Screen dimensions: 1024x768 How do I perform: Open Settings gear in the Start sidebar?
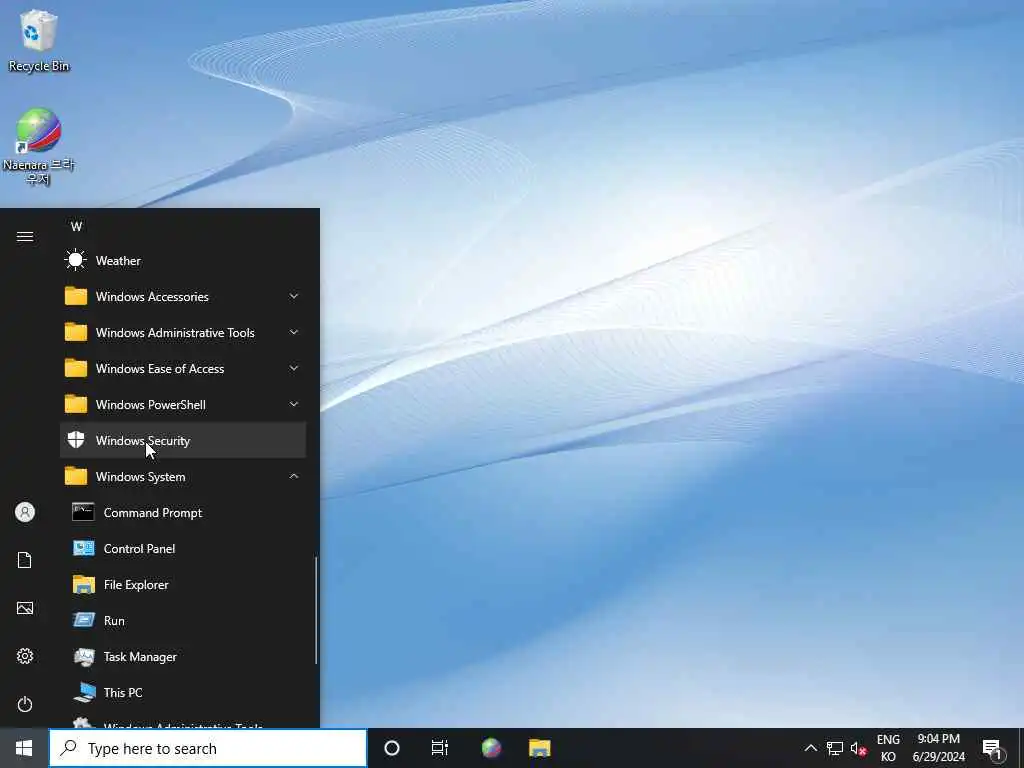pos(25,656)
